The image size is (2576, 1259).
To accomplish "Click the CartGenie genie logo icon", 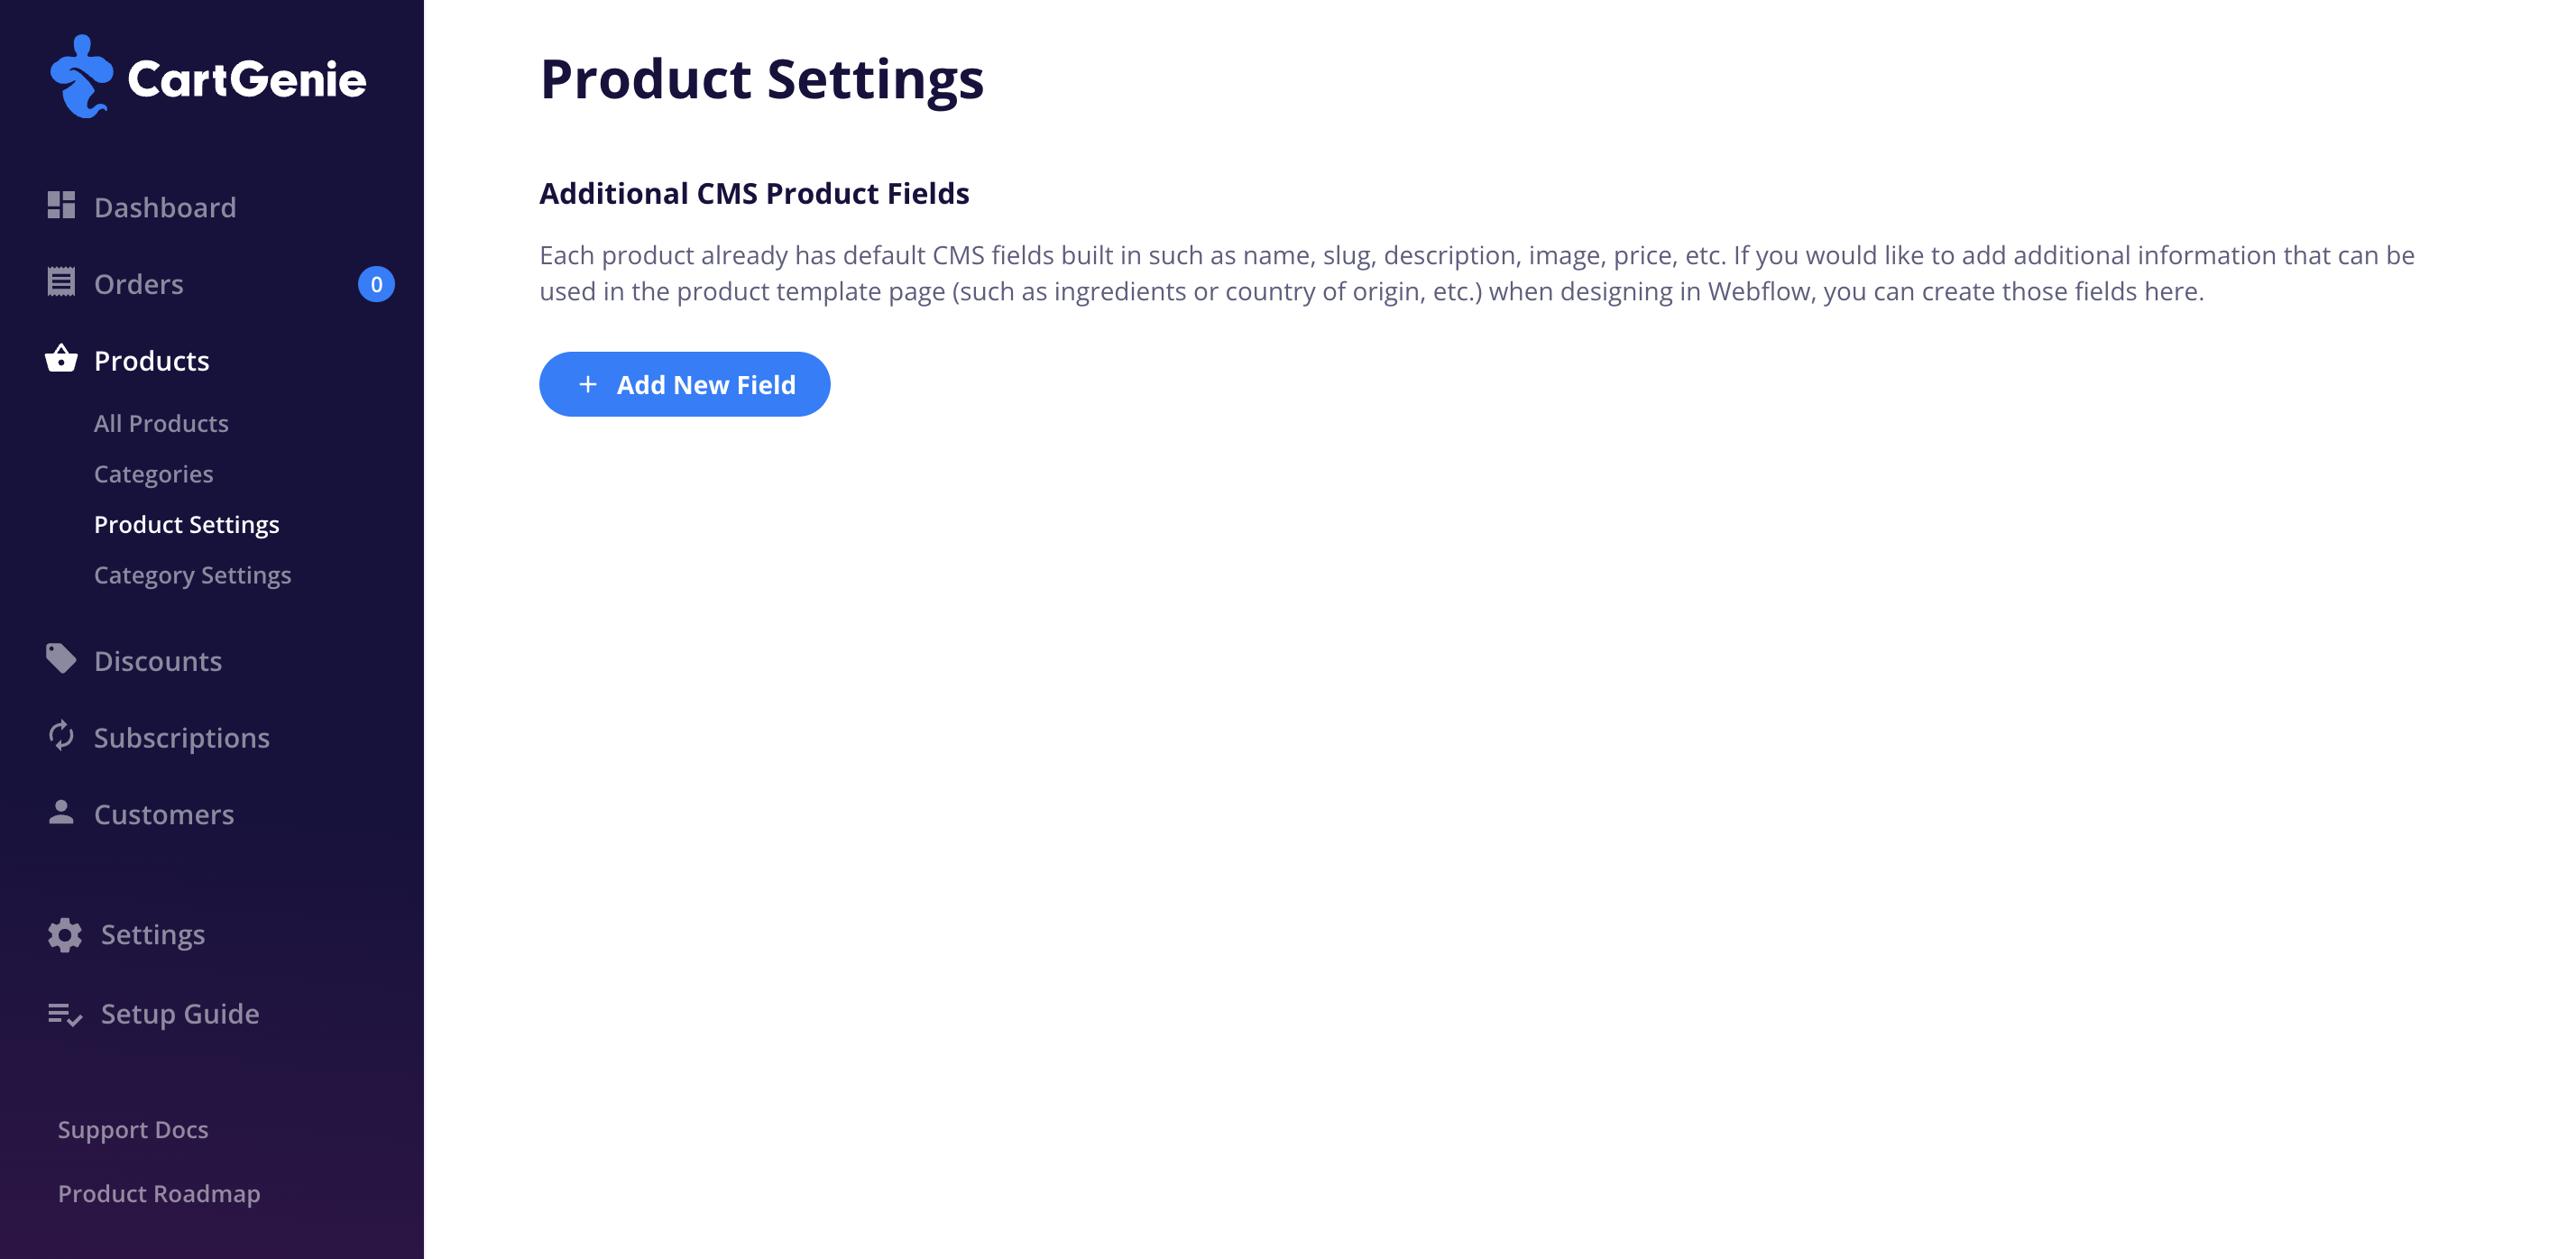I will [81, 77].
